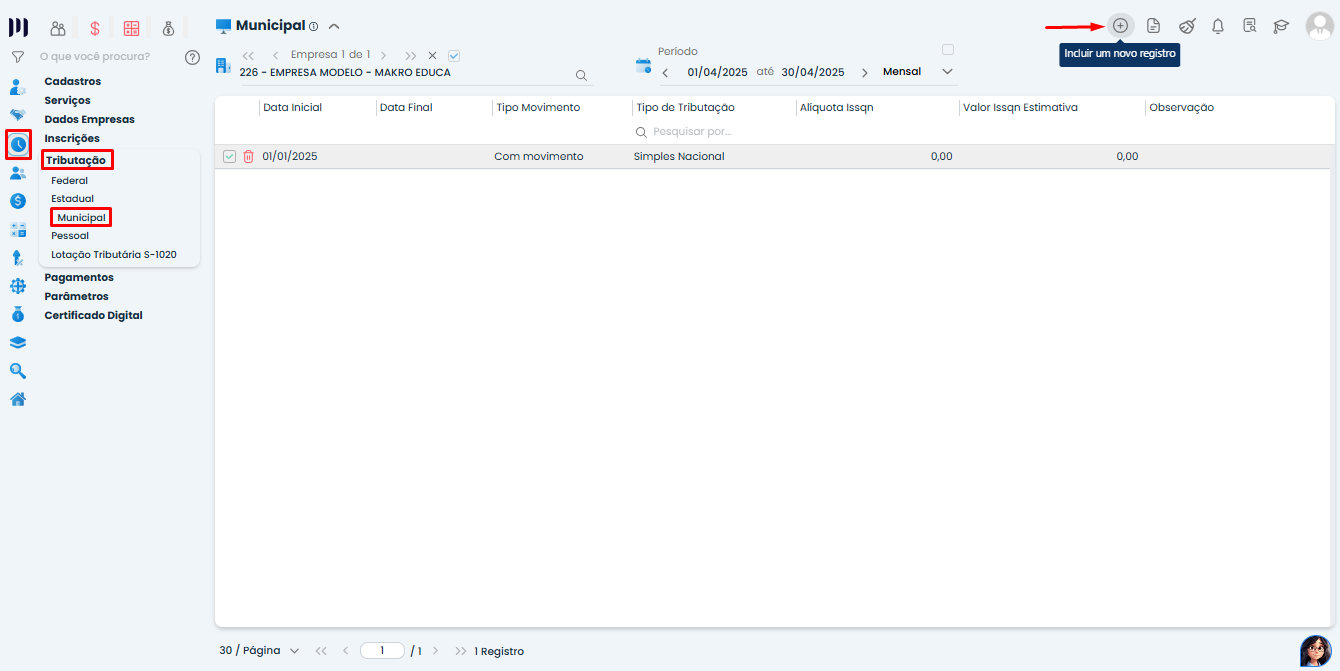The image size is (1340, 671).
Task: Collapse the Municipal title chevron
Action: point(334,27)
